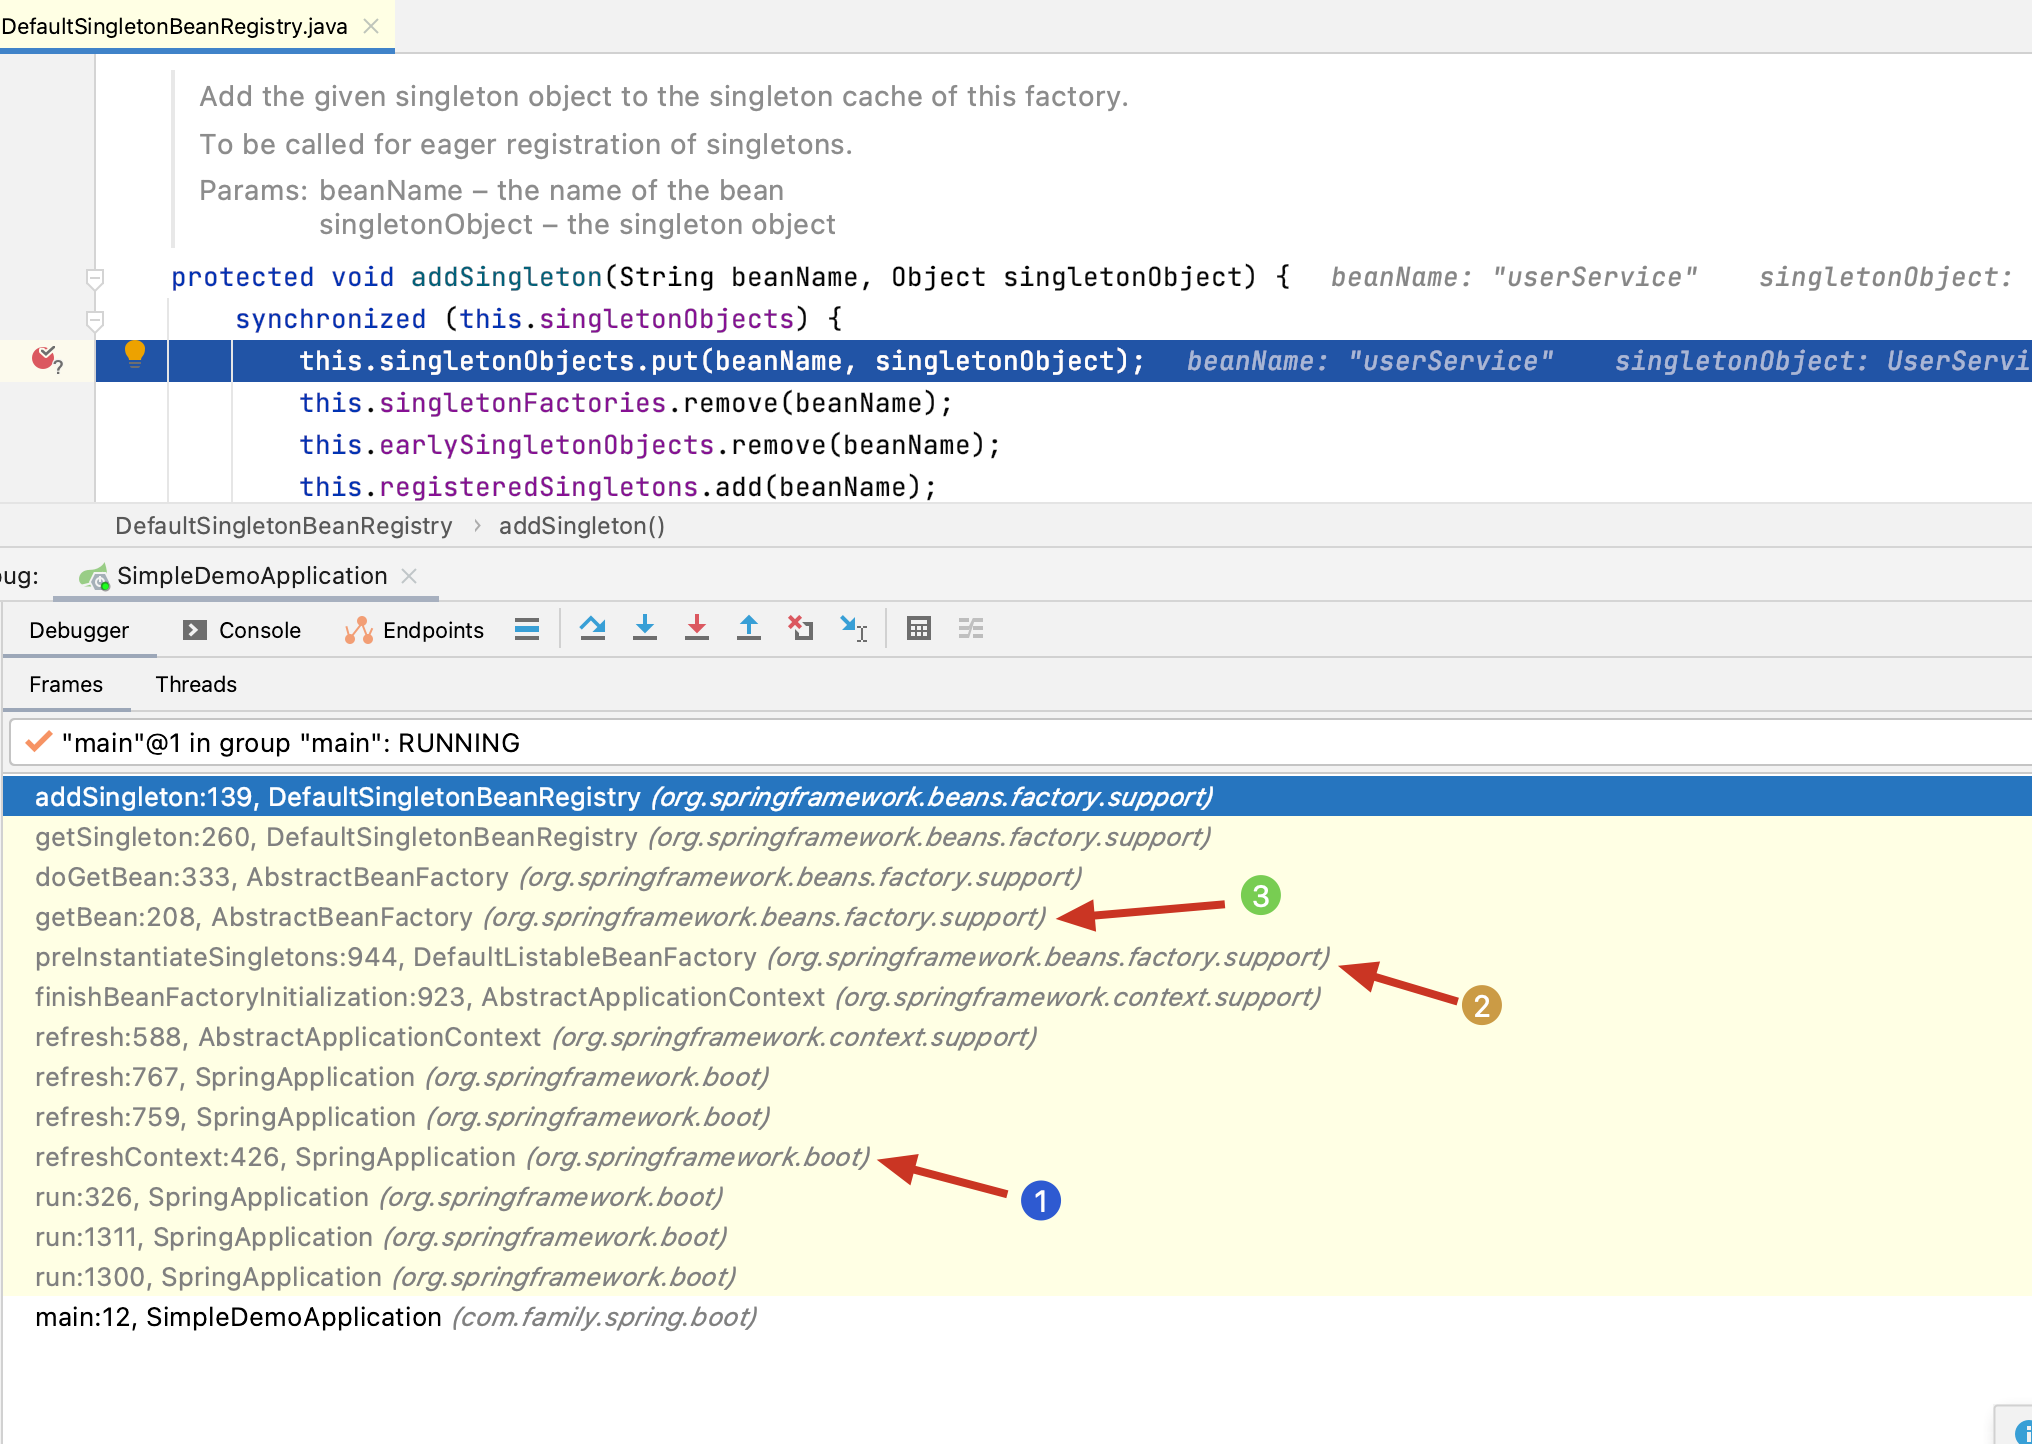Screen dimensions: 2032x1444
Task: Select frame addSingleton:139
Action: point(1018,797)
